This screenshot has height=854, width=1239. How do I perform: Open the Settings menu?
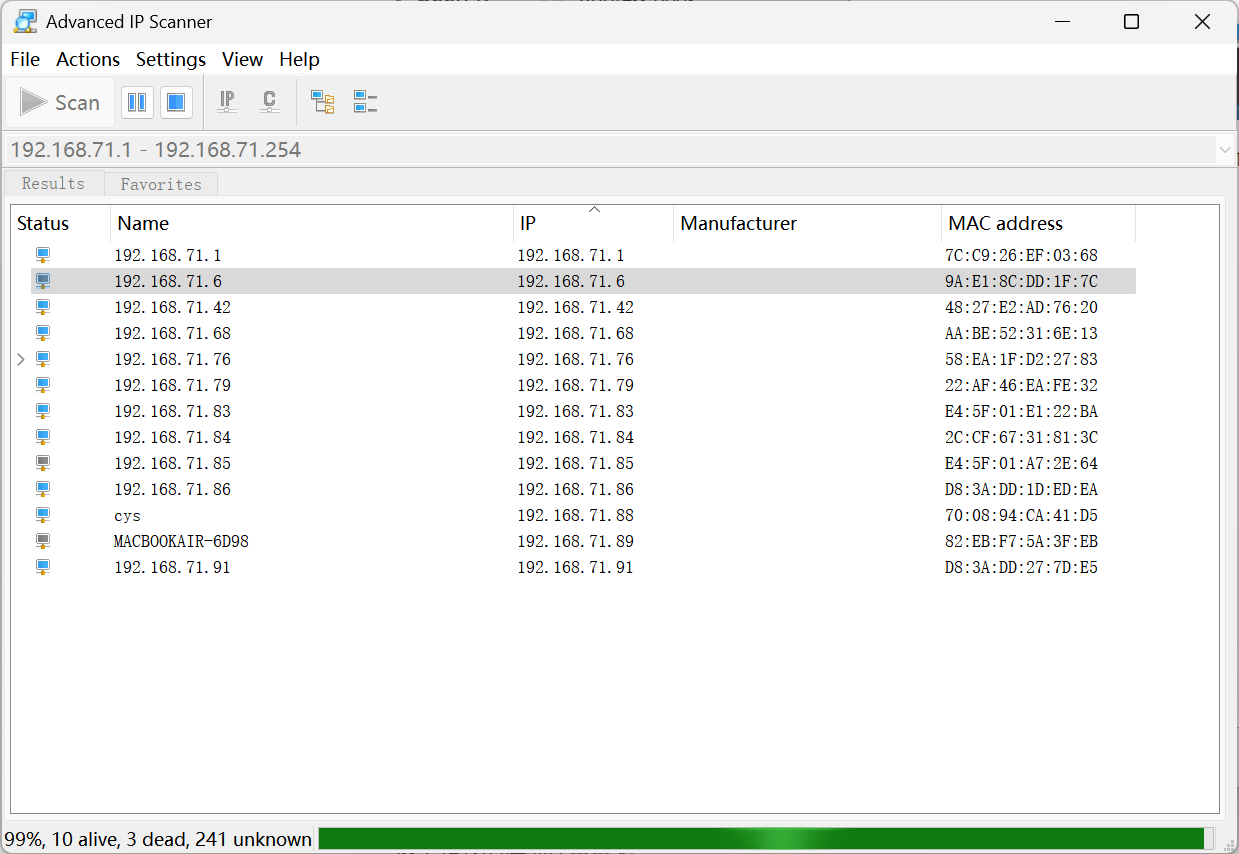pos(171,59)
